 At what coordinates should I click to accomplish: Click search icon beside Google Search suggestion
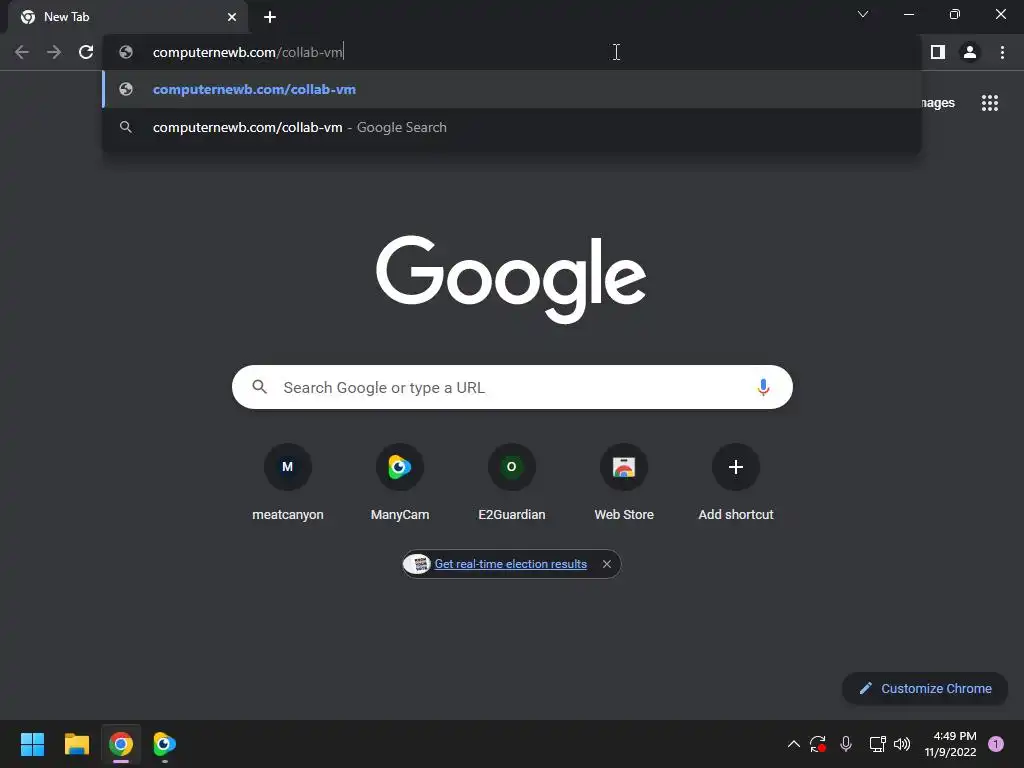pyautogui.click(x=126, y=127)
